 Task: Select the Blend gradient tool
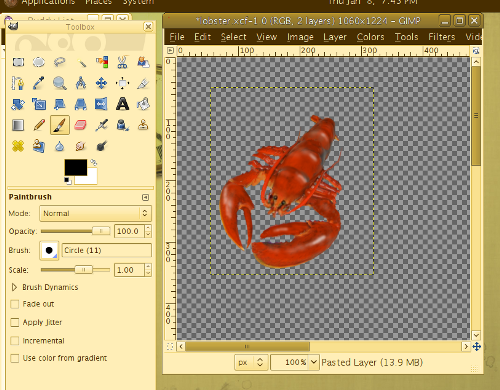point(18,125)
